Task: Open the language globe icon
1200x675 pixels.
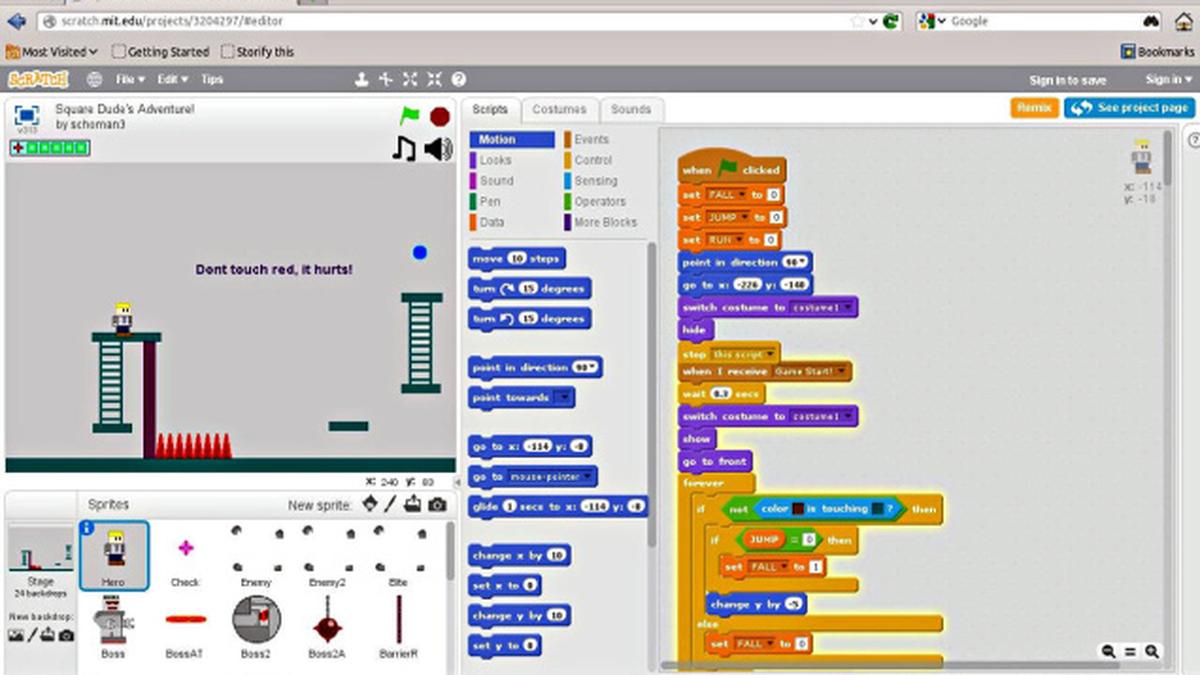Action: pyautogui.click(x=94, y=79)
